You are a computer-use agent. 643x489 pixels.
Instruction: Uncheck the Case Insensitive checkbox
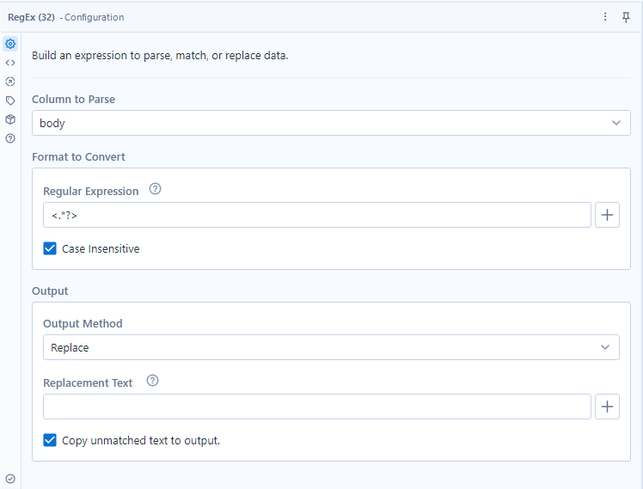pyautogui.click(x=50, y=248)
